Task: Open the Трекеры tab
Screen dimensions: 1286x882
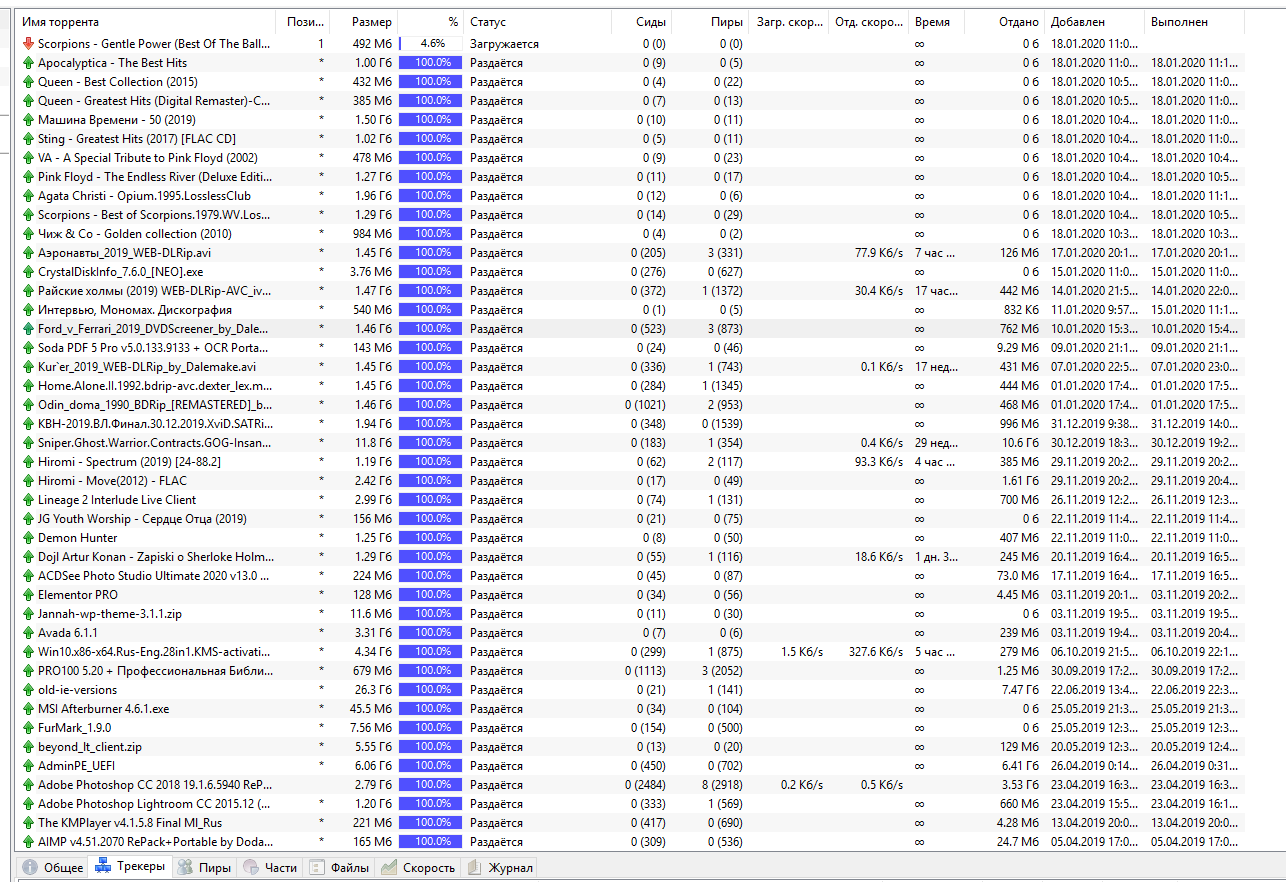Action: click(130, 867)
